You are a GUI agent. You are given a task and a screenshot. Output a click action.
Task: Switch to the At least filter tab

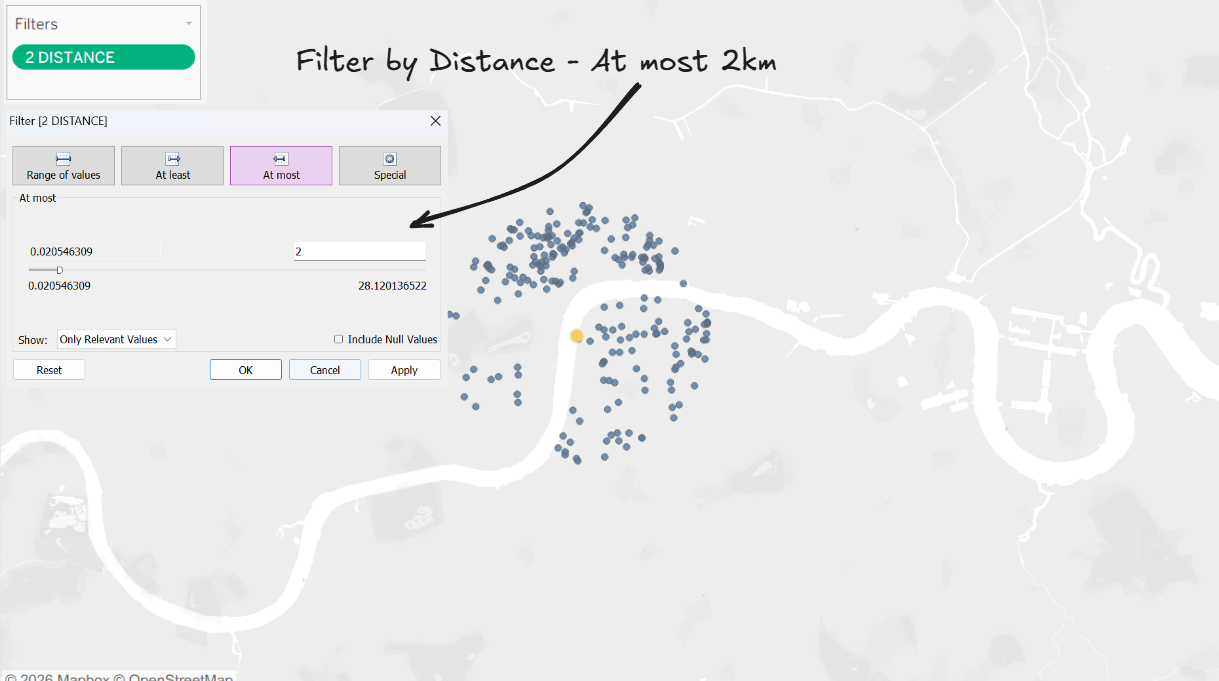pyautogui.click(x=172, y=166)
